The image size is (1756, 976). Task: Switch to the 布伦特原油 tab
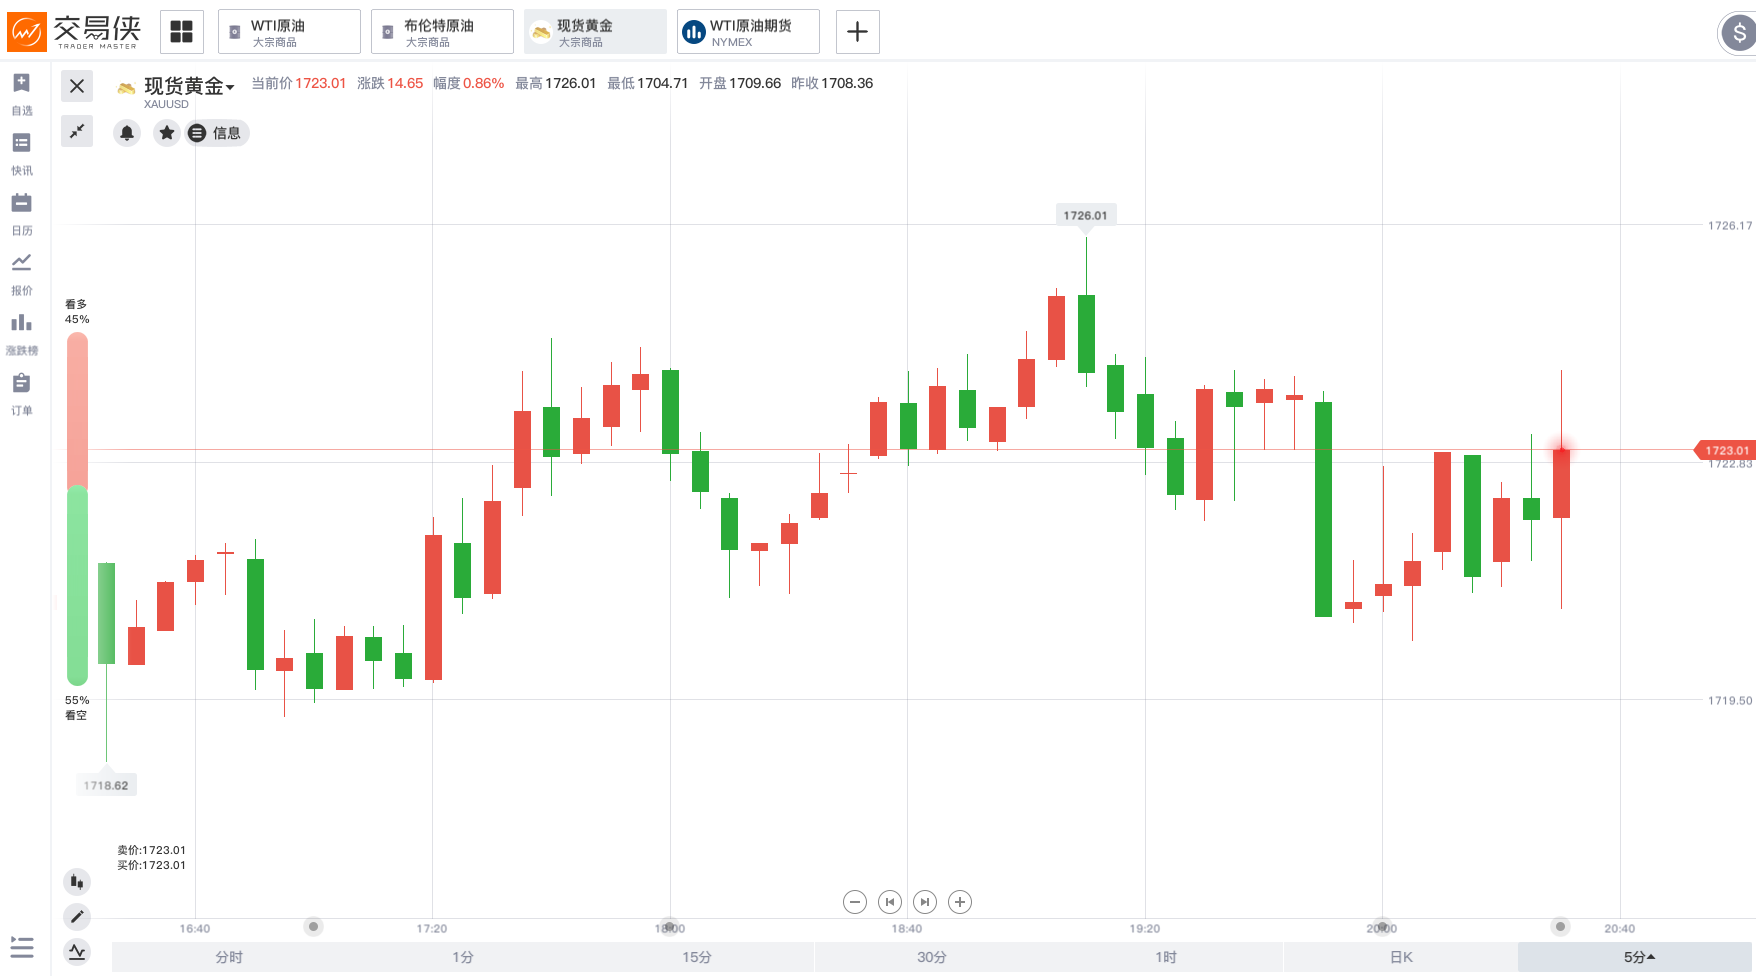click(x=442, y=32)
